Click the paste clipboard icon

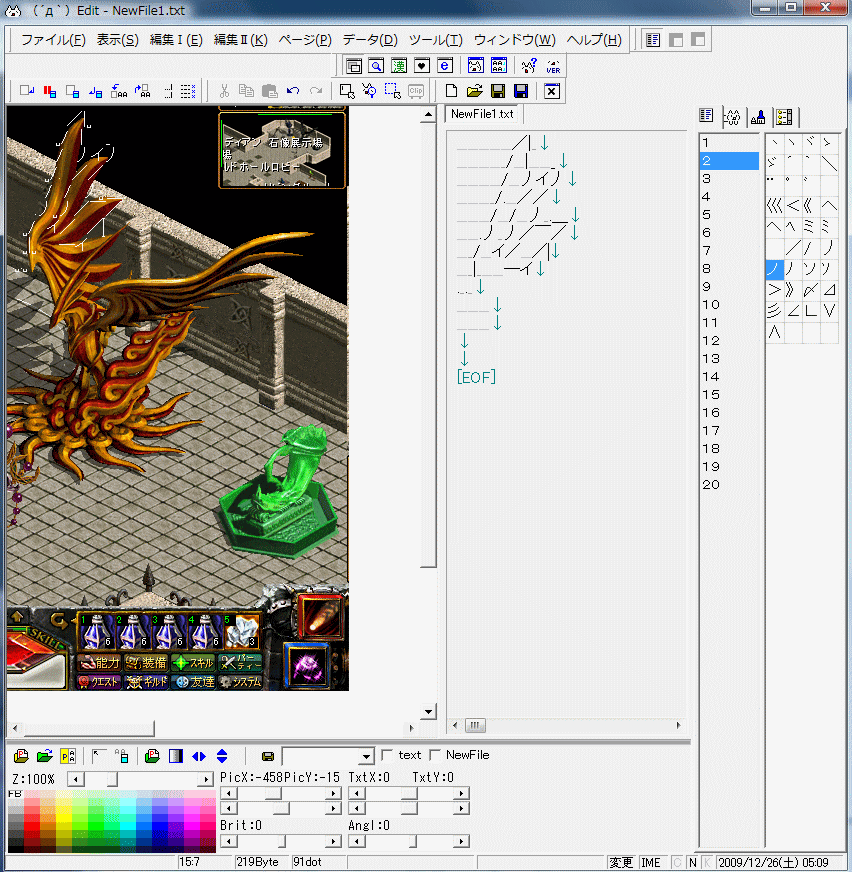(x=269, y=91)
